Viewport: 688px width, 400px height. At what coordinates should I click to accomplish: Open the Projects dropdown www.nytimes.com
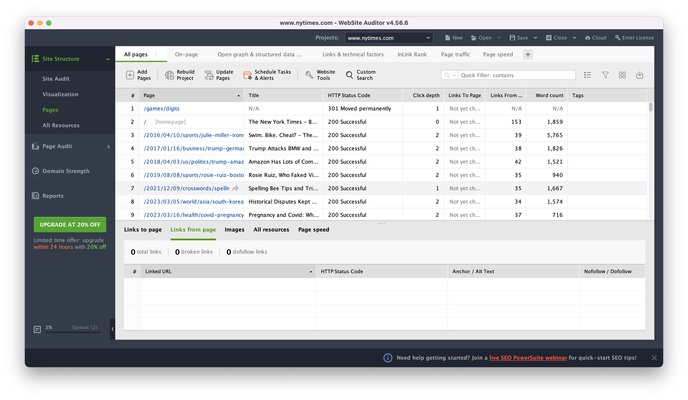[389, 38]
